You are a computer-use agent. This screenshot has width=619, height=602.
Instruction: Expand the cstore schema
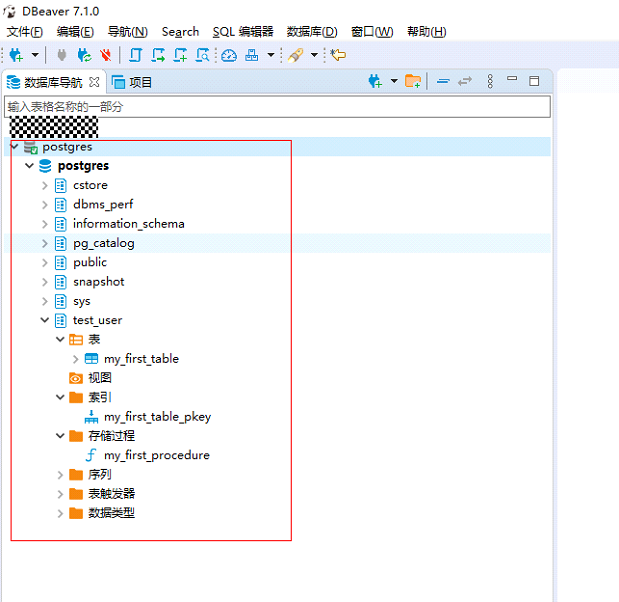coord(45,186)
